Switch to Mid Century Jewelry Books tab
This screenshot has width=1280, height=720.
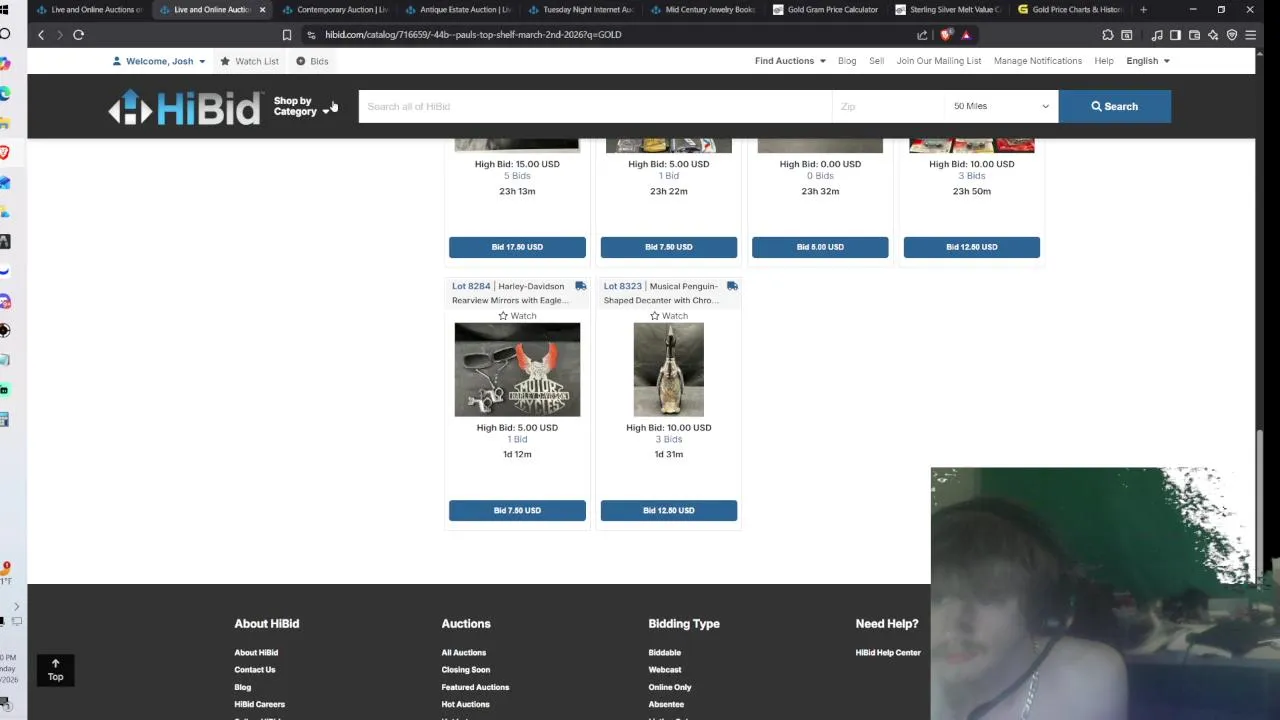703,9
